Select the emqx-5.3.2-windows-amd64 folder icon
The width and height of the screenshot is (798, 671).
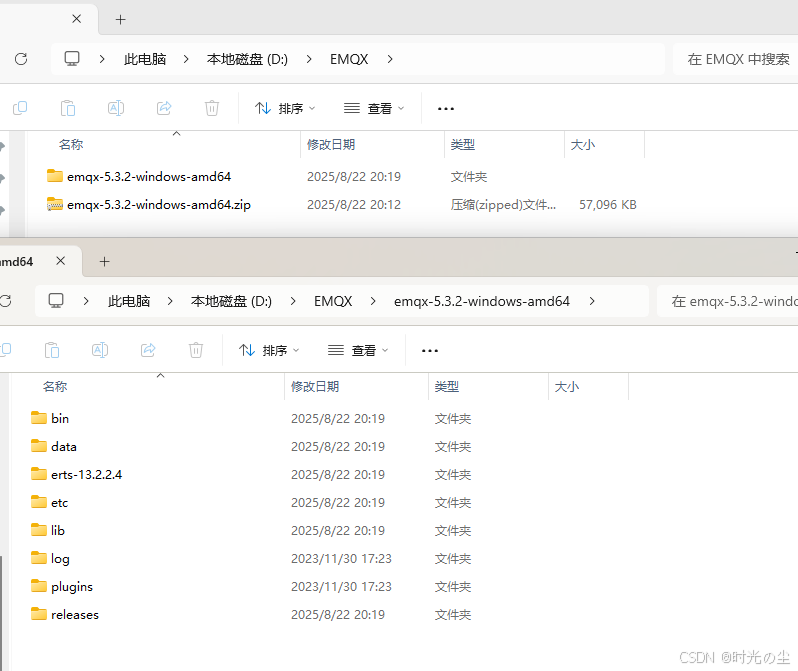54,176
